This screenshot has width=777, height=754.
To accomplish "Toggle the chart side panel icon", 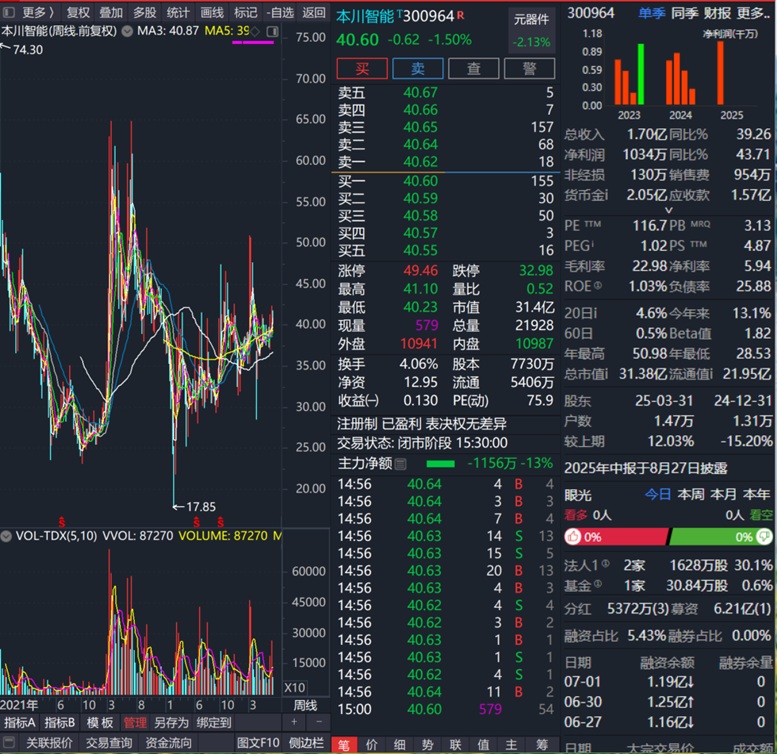I will coord(272,31).
